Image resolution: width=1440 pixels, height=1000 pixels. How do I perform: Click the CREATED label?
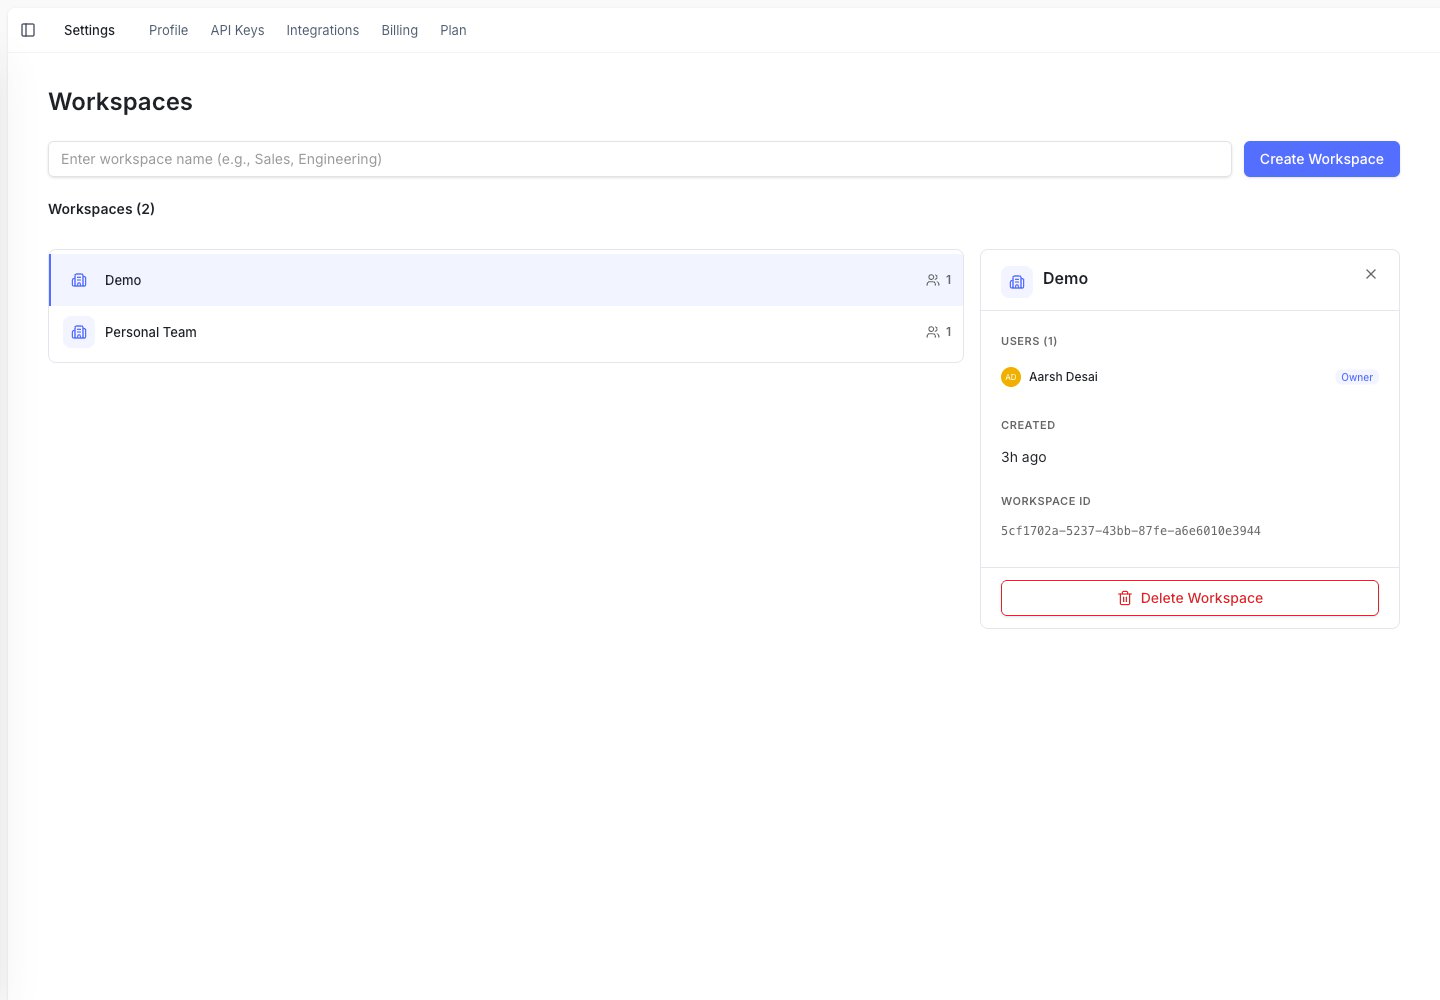tap(1028, 425)
